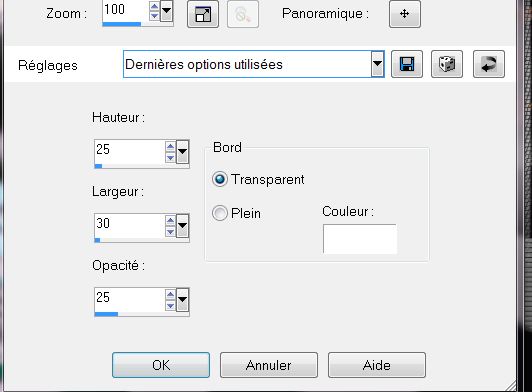Click the Couleur white color swatch

click(x=360, y=239)
